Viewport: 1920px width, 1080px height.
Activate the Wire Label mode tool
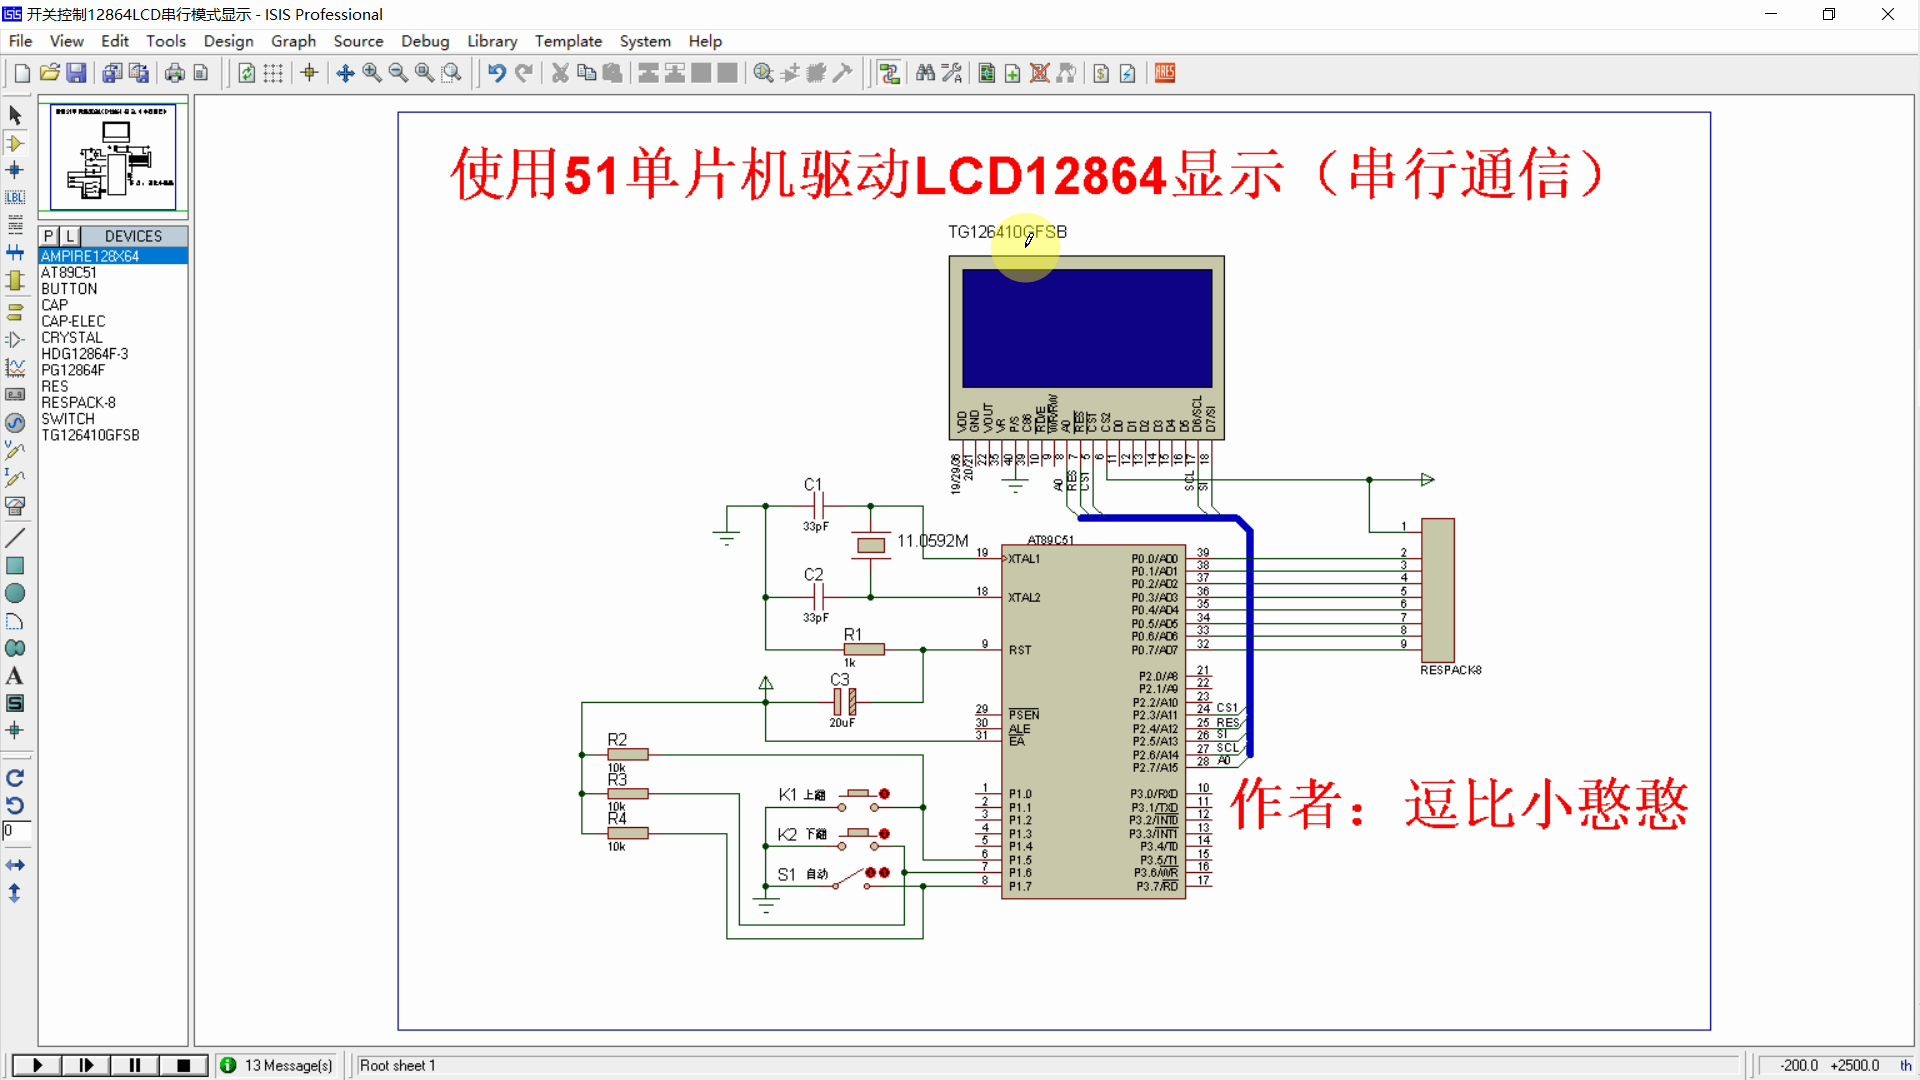[16, 197]
